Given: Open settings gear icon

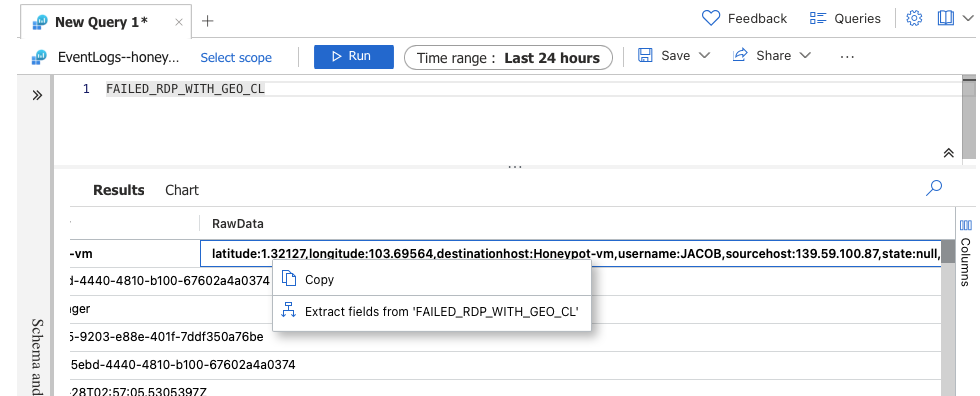Looking at the screenshot, I should tap(914, 18).
